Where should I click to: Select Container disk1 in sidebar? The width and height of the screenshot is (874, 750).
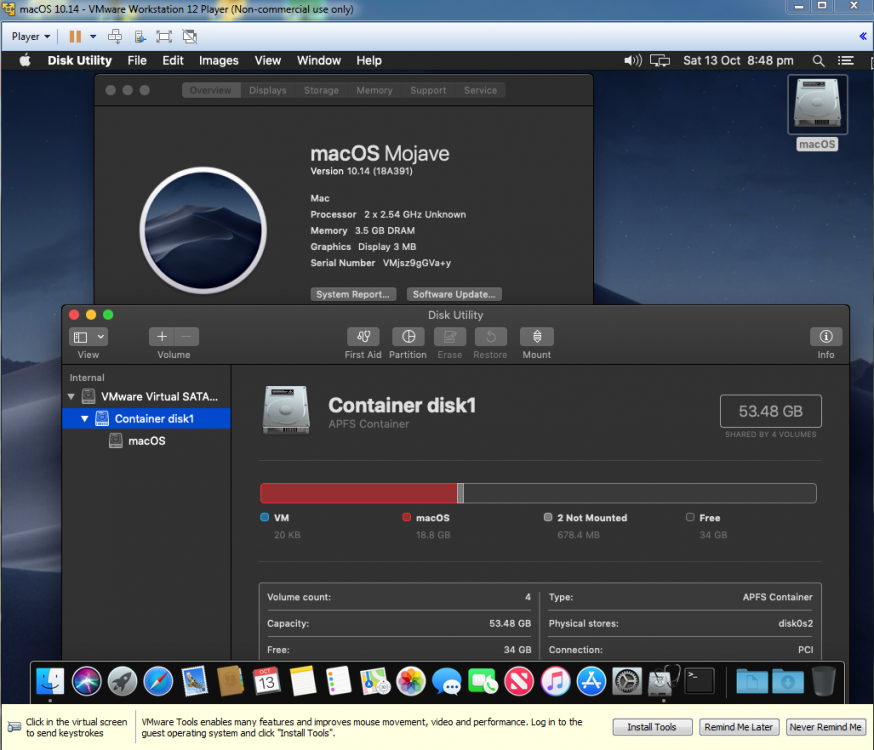pos(146,418)
